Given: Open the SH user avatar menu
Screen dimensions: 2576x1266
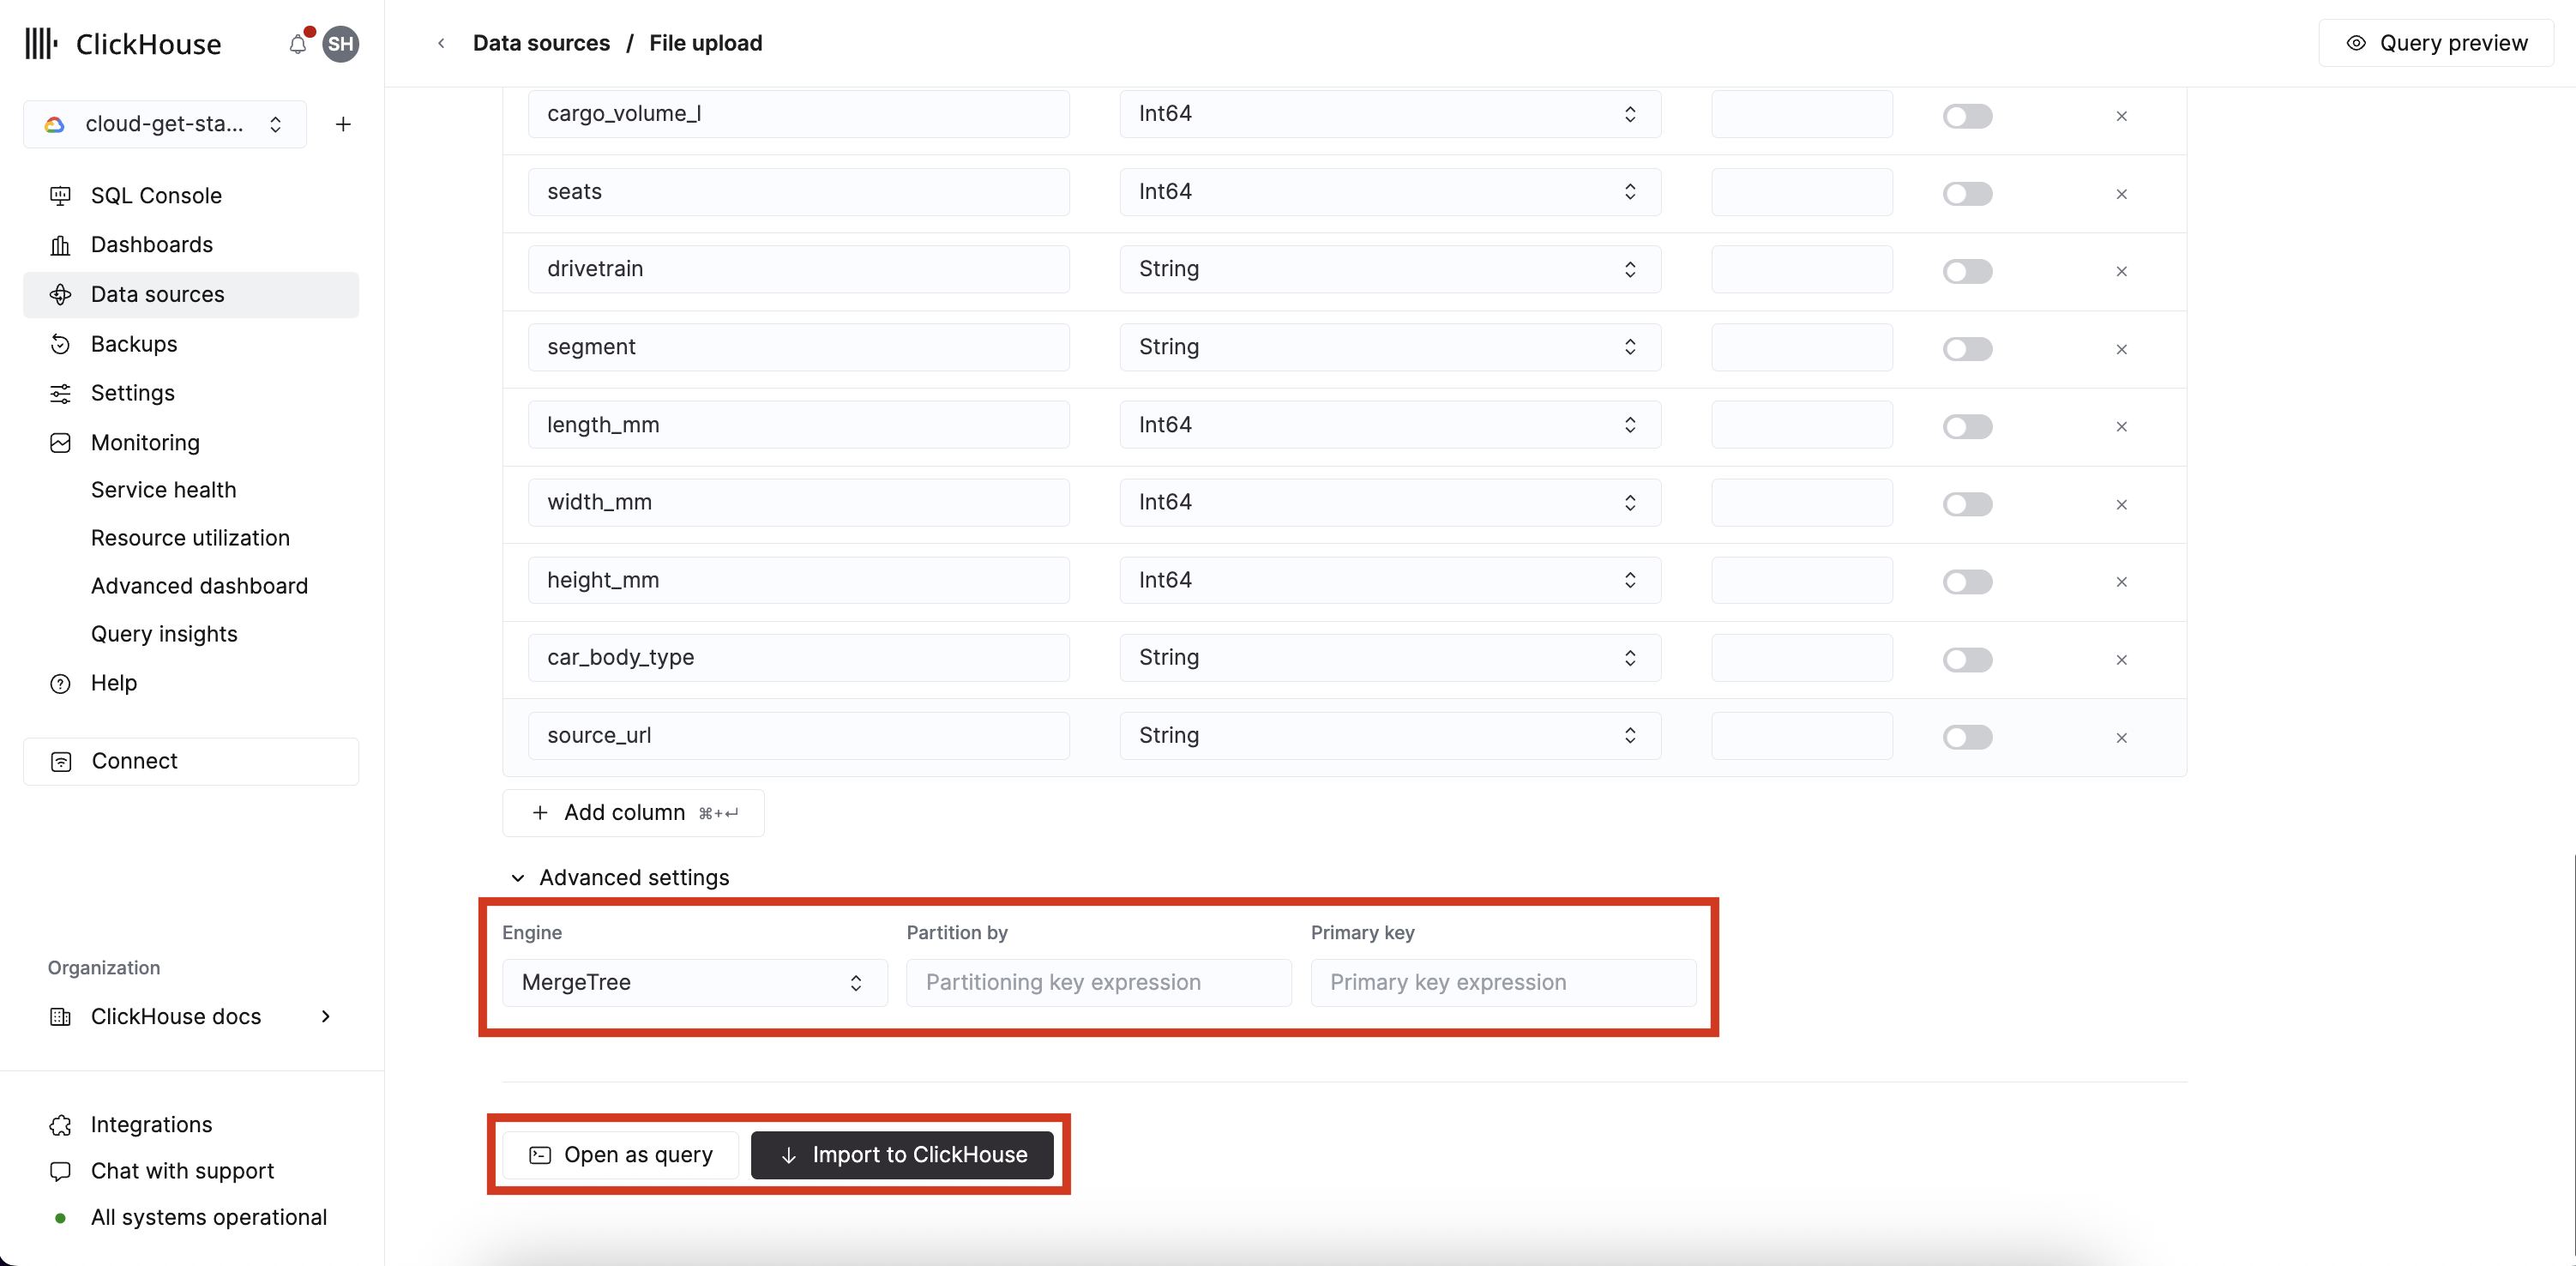Looking at the screenshot, I should coord(340,44).
